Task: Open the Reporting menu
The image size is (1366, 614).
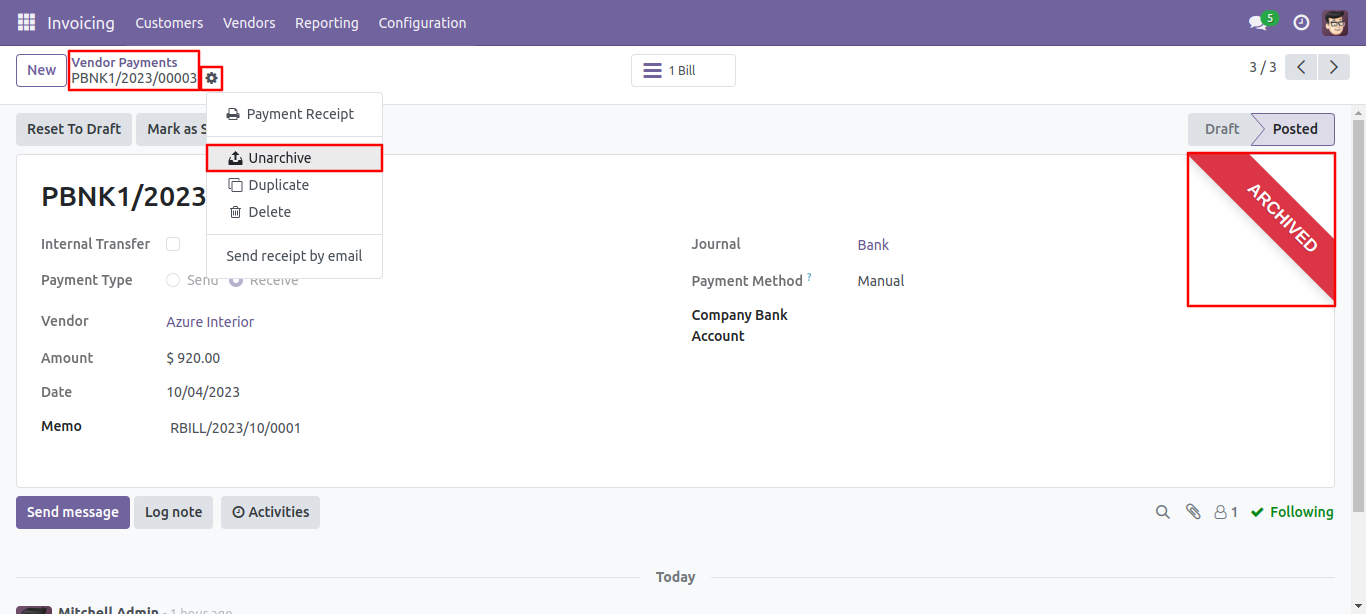Action: pos(327,22)
